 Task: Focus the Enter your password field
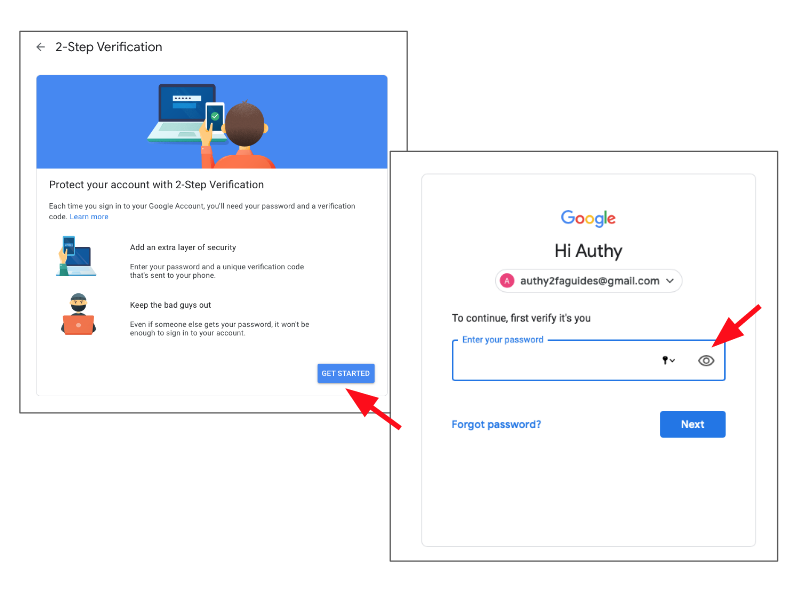[589, 360]
